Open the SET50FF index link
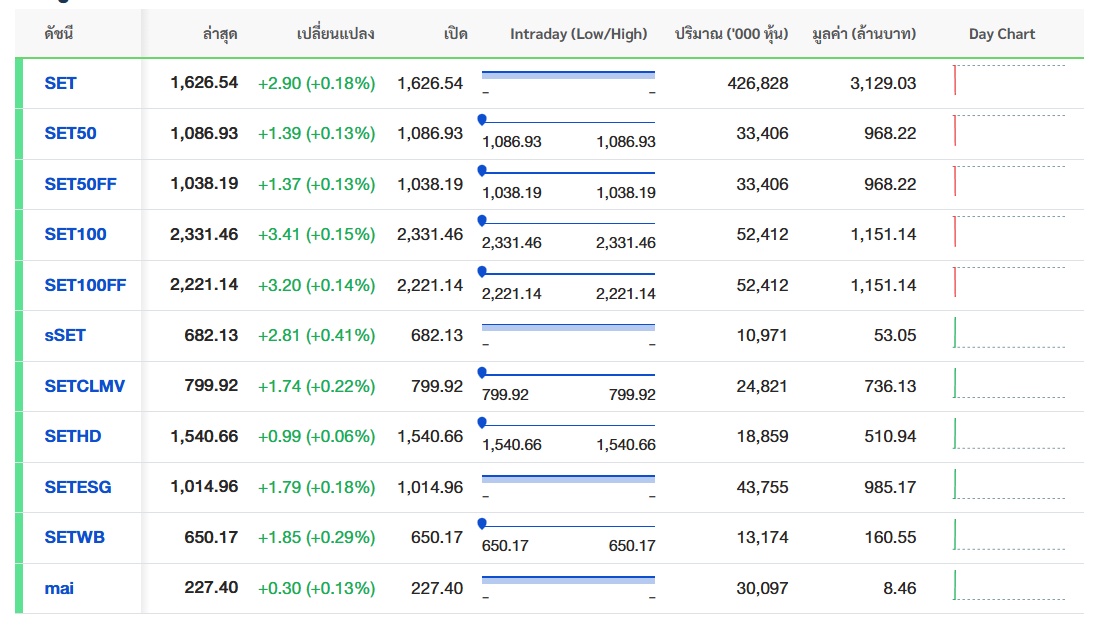Image resolution: width=1096 pixels, height=629 pixels. (x=80, y=184)
